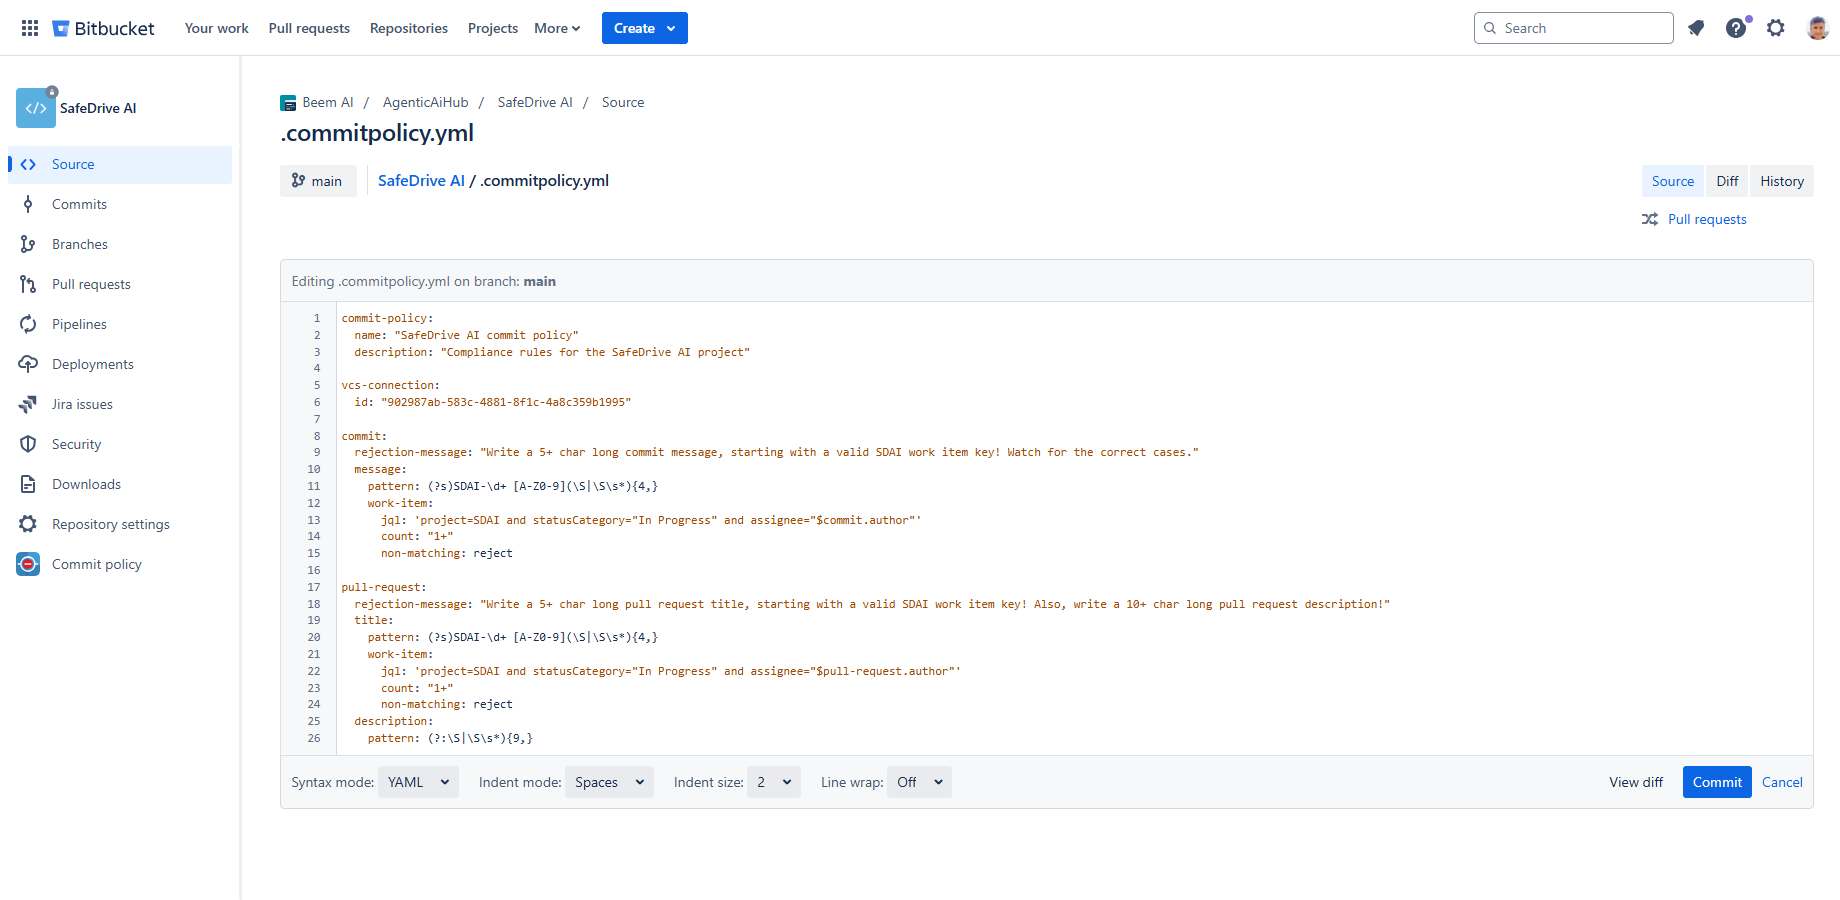This screenshot has width=1840, height=900.
Task: Open Projects in top navigation
Action: pyautogui.click(x=493, y=28)
